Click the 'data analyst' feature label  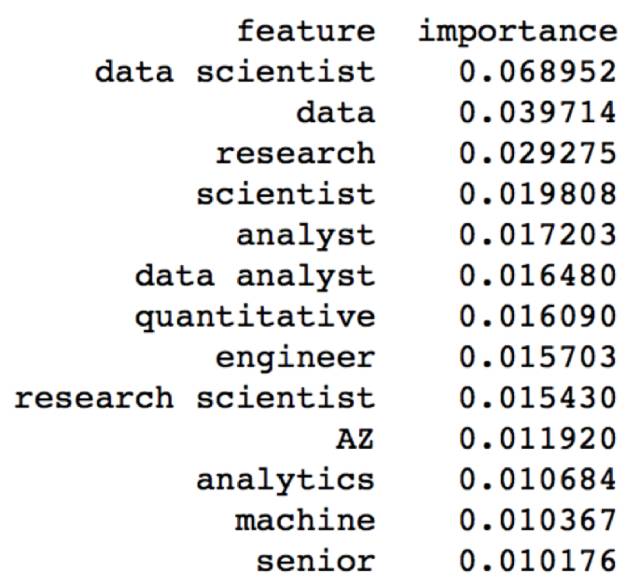255,277
